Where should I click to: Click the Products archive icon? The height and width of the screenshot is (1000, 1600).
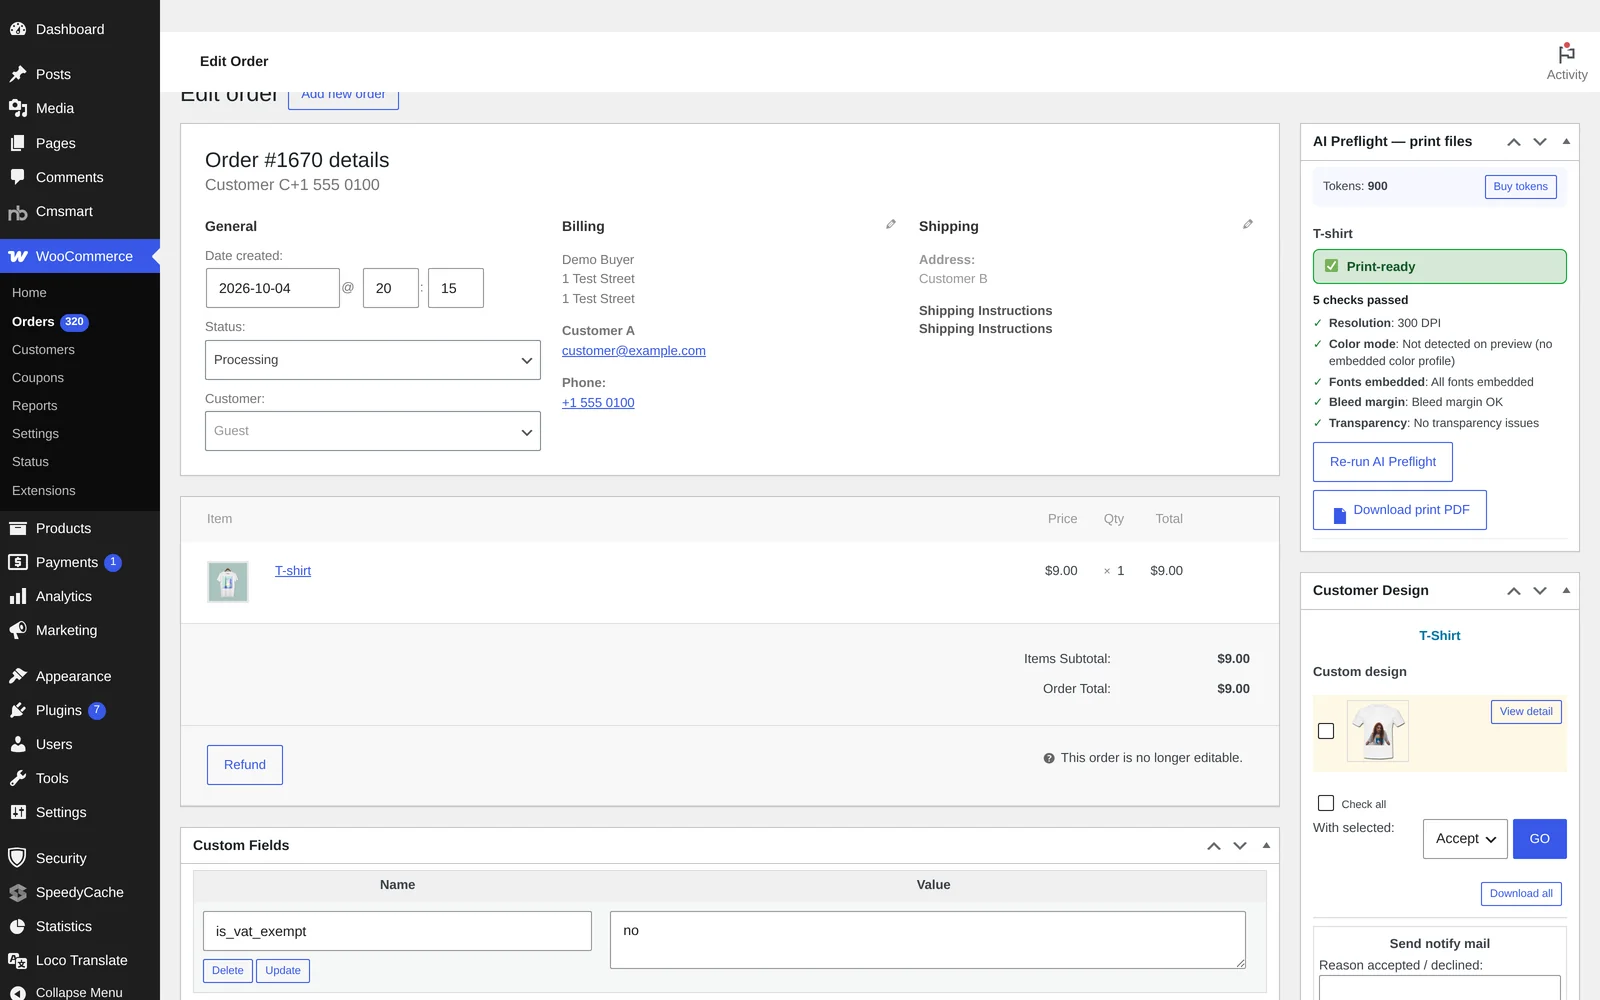click(x=18, y=528)
